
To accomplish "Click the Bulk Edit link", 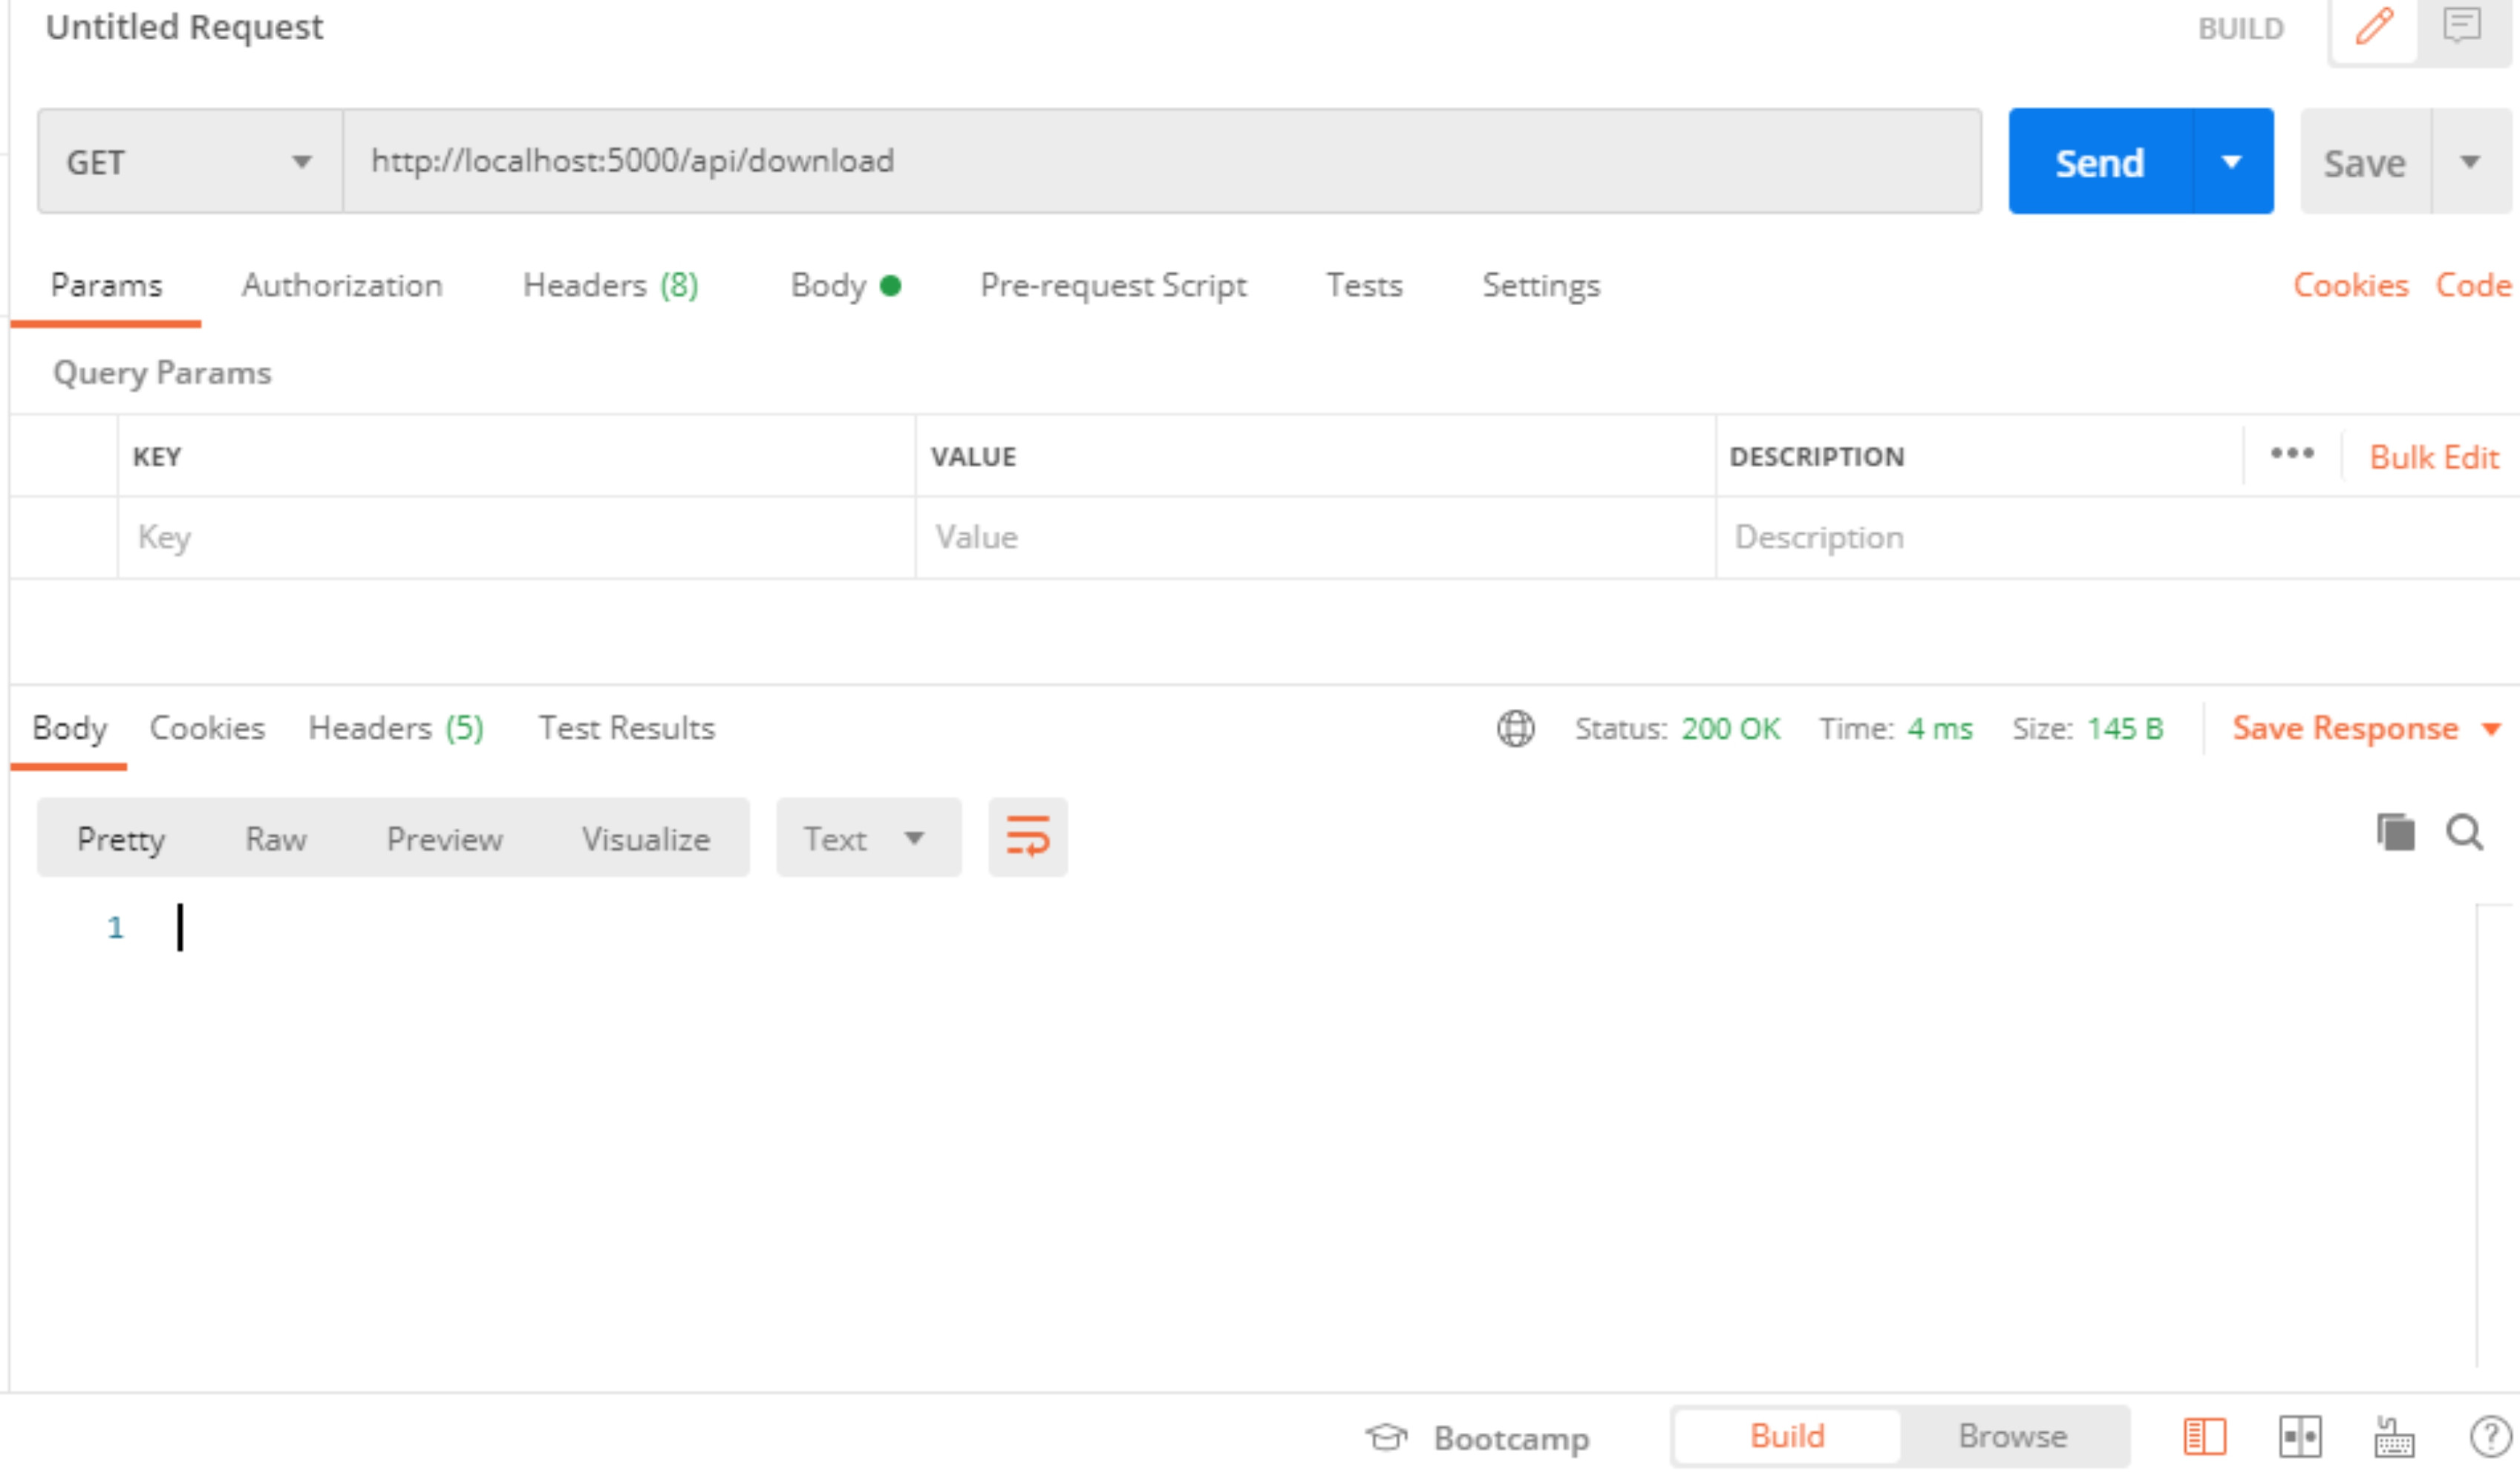I will 2433,458.
